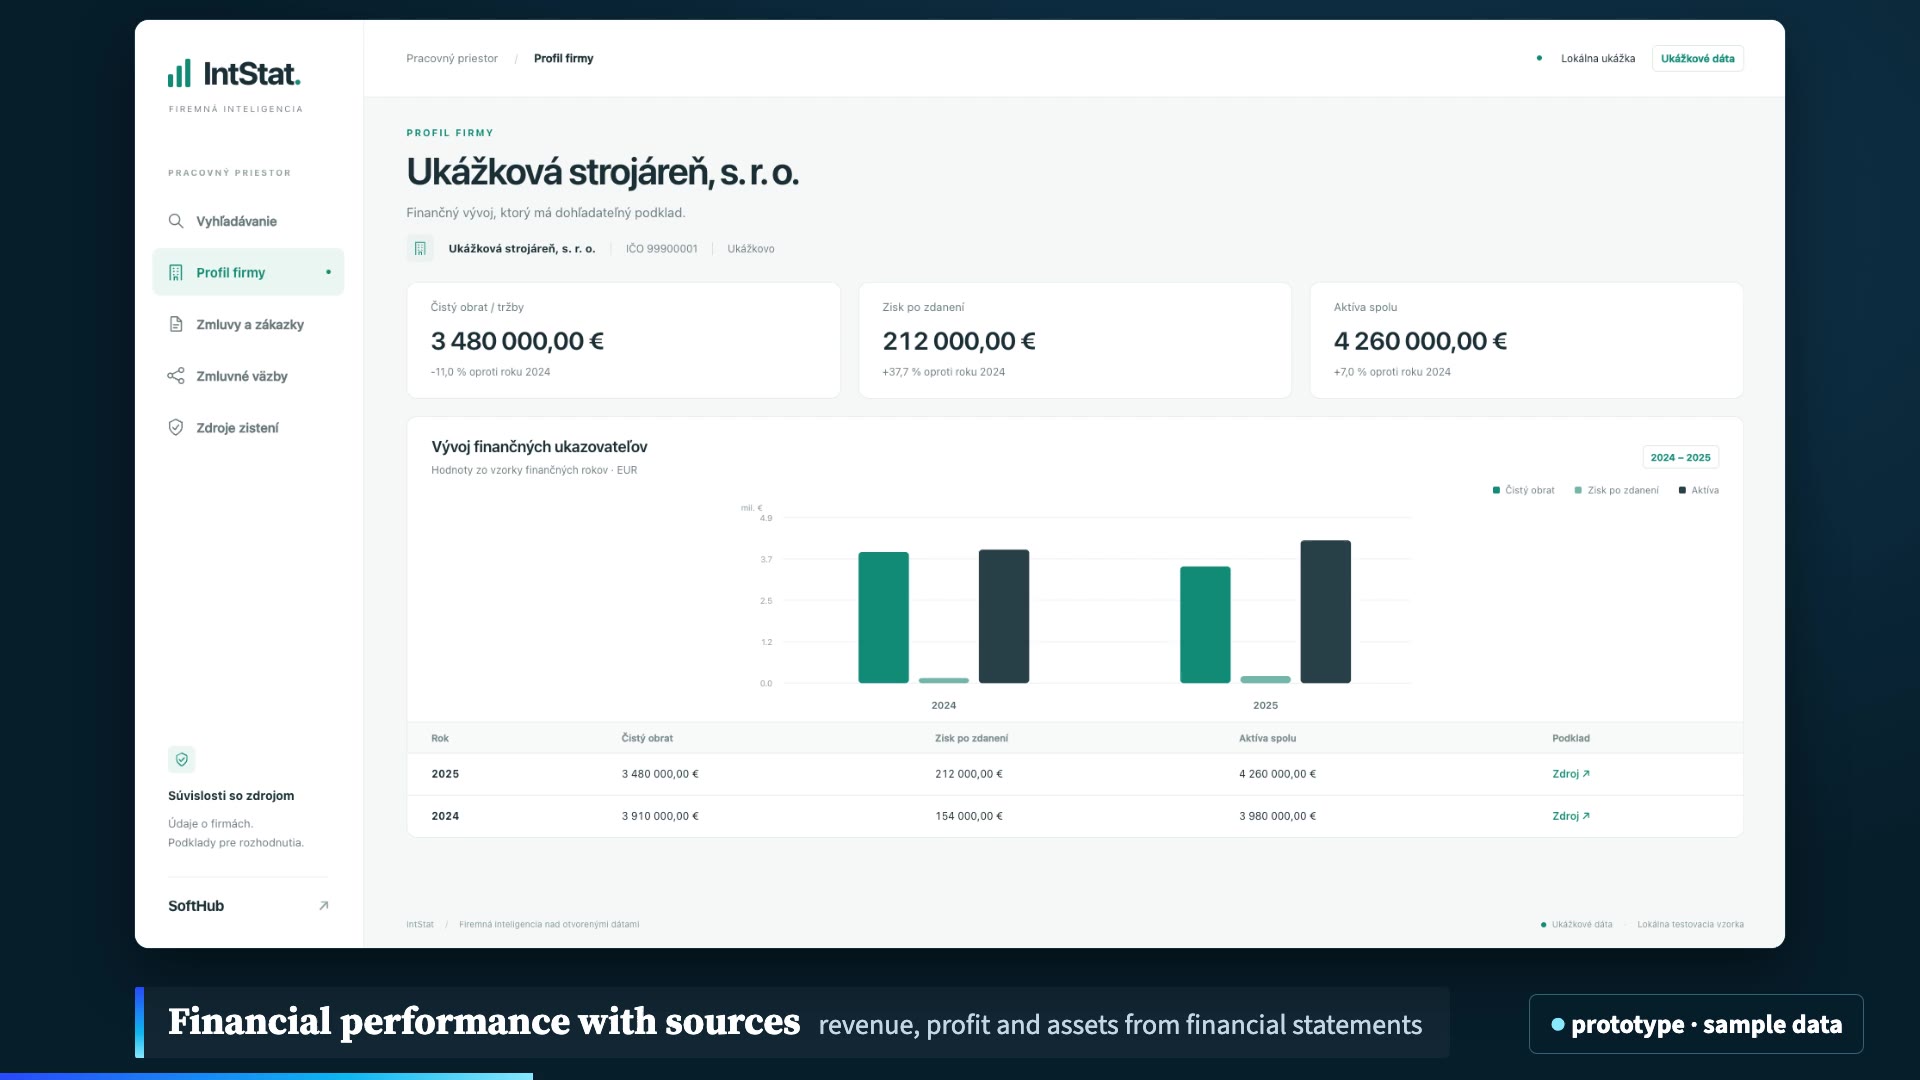This screenshot has height=1080, width=1920.
Task: Open the Zdroj link for 2025
Action: (x=1571, y=774)
